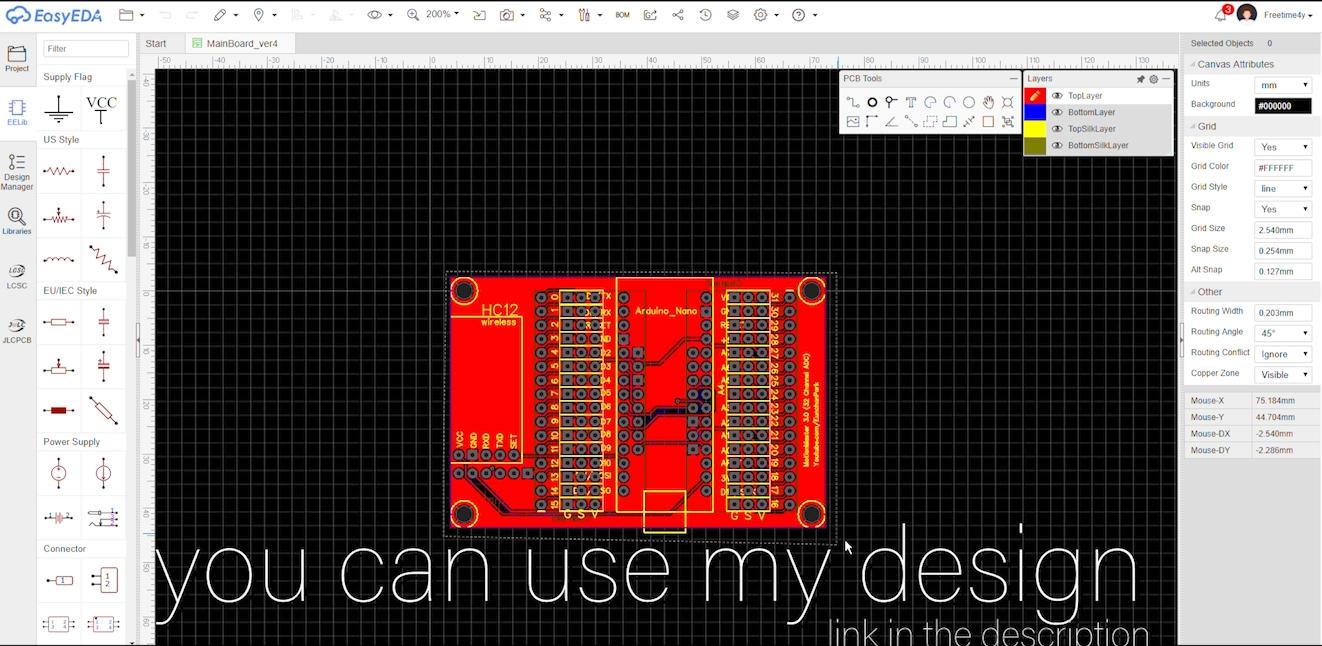Image resolution: width=1322 pixels, height=646 pixels.
Task: Open the Routing Angle dropdown
Action: [x=1283, y=333]
